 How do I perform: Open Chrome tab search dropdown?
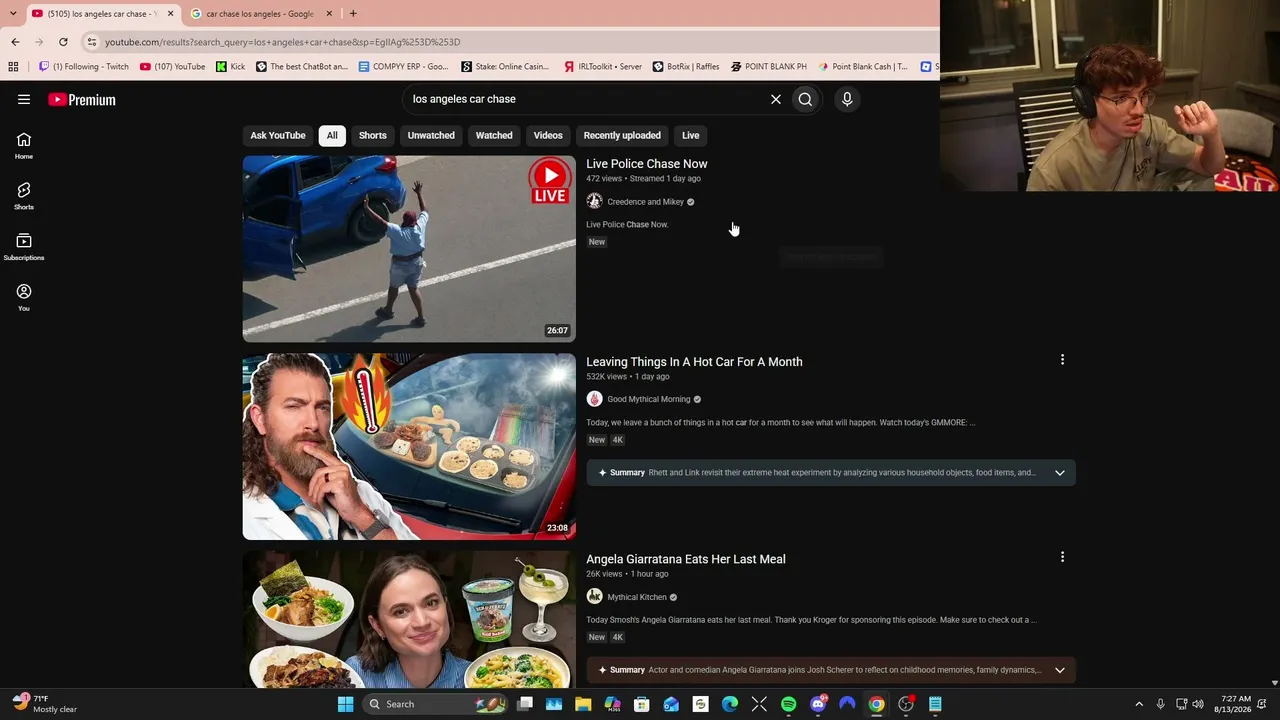click(x=13, y=13)
